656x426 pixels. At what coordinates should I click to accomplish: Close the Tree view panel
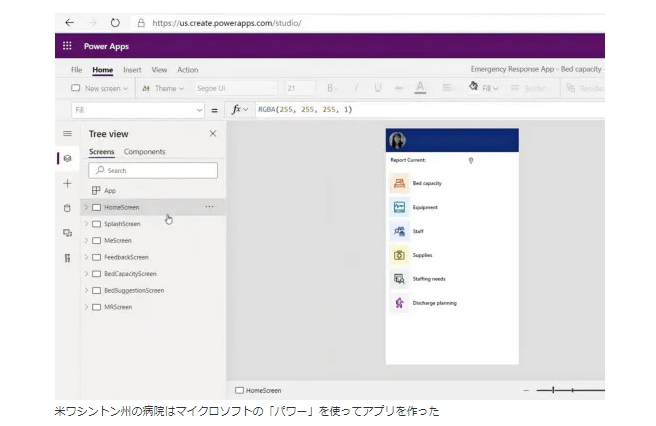pos(212,133)
